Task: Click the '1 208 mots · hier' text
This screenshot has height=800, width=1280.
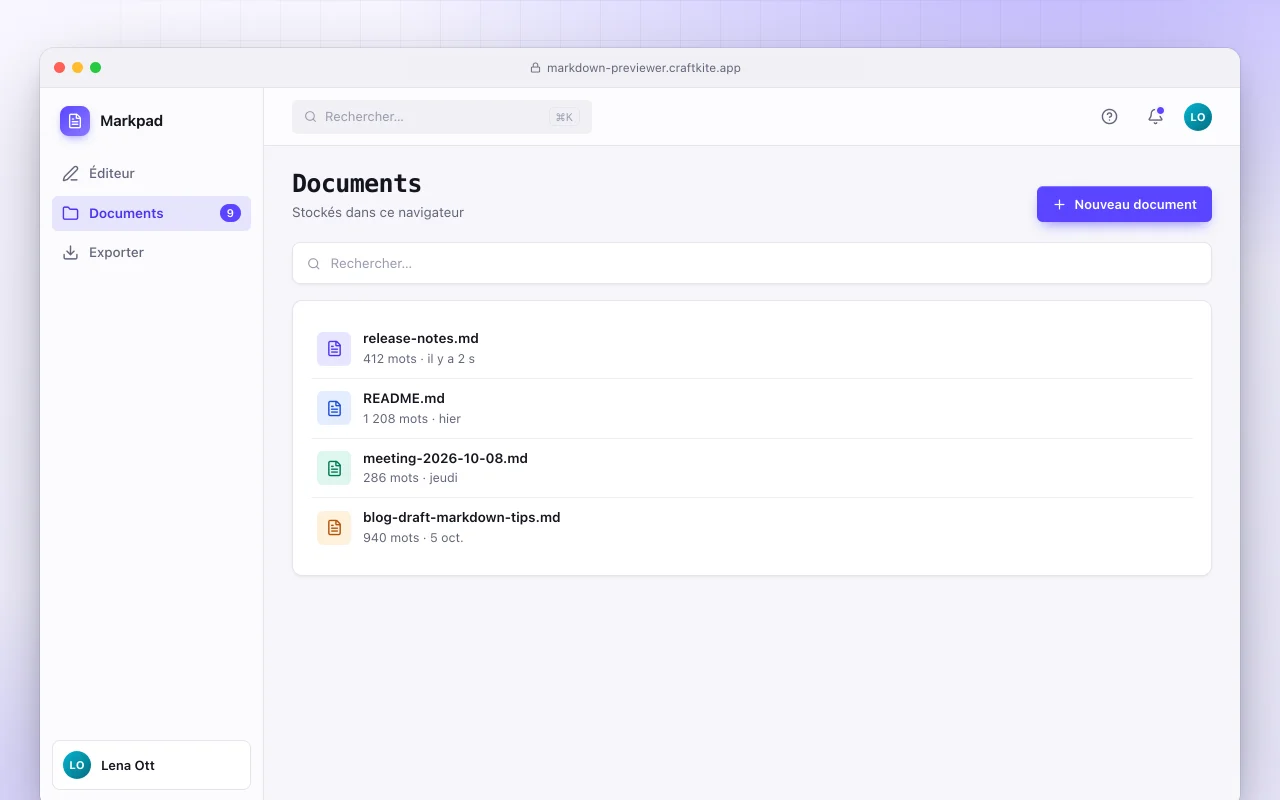Action: pyautogui.click(x=412, y=418)
